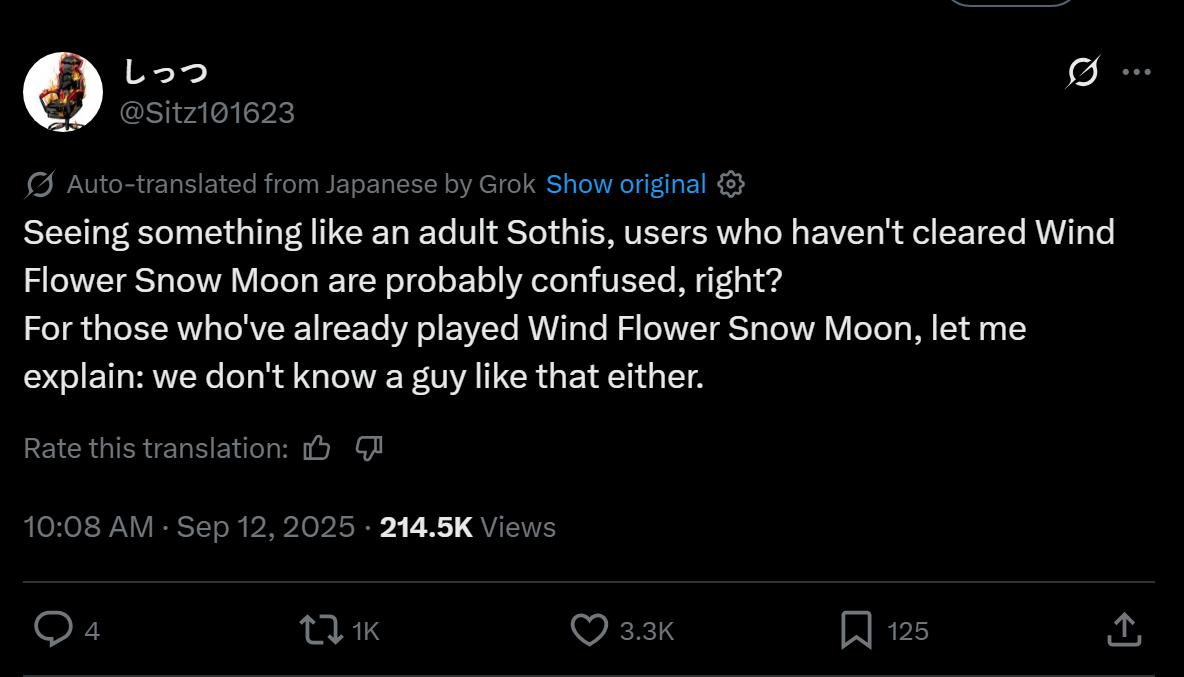Image resolution: width=1184 pixels, height=677 pixels.
Task: Open translation settings gear icon
Action: [x=732, y=184]
